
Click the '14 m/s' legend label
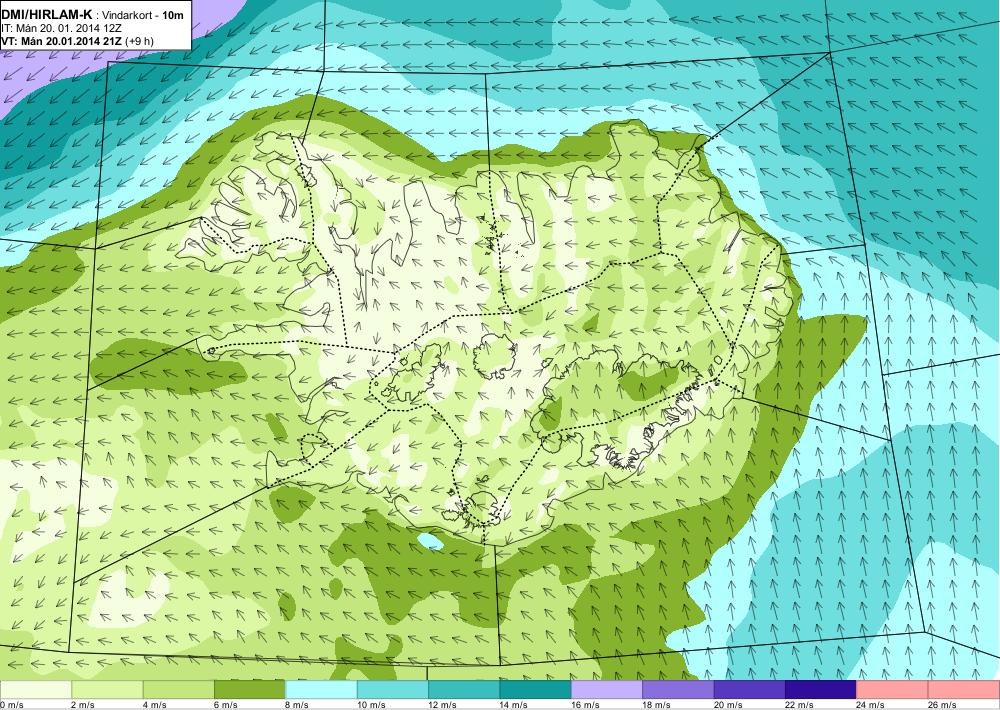(514, 705)
